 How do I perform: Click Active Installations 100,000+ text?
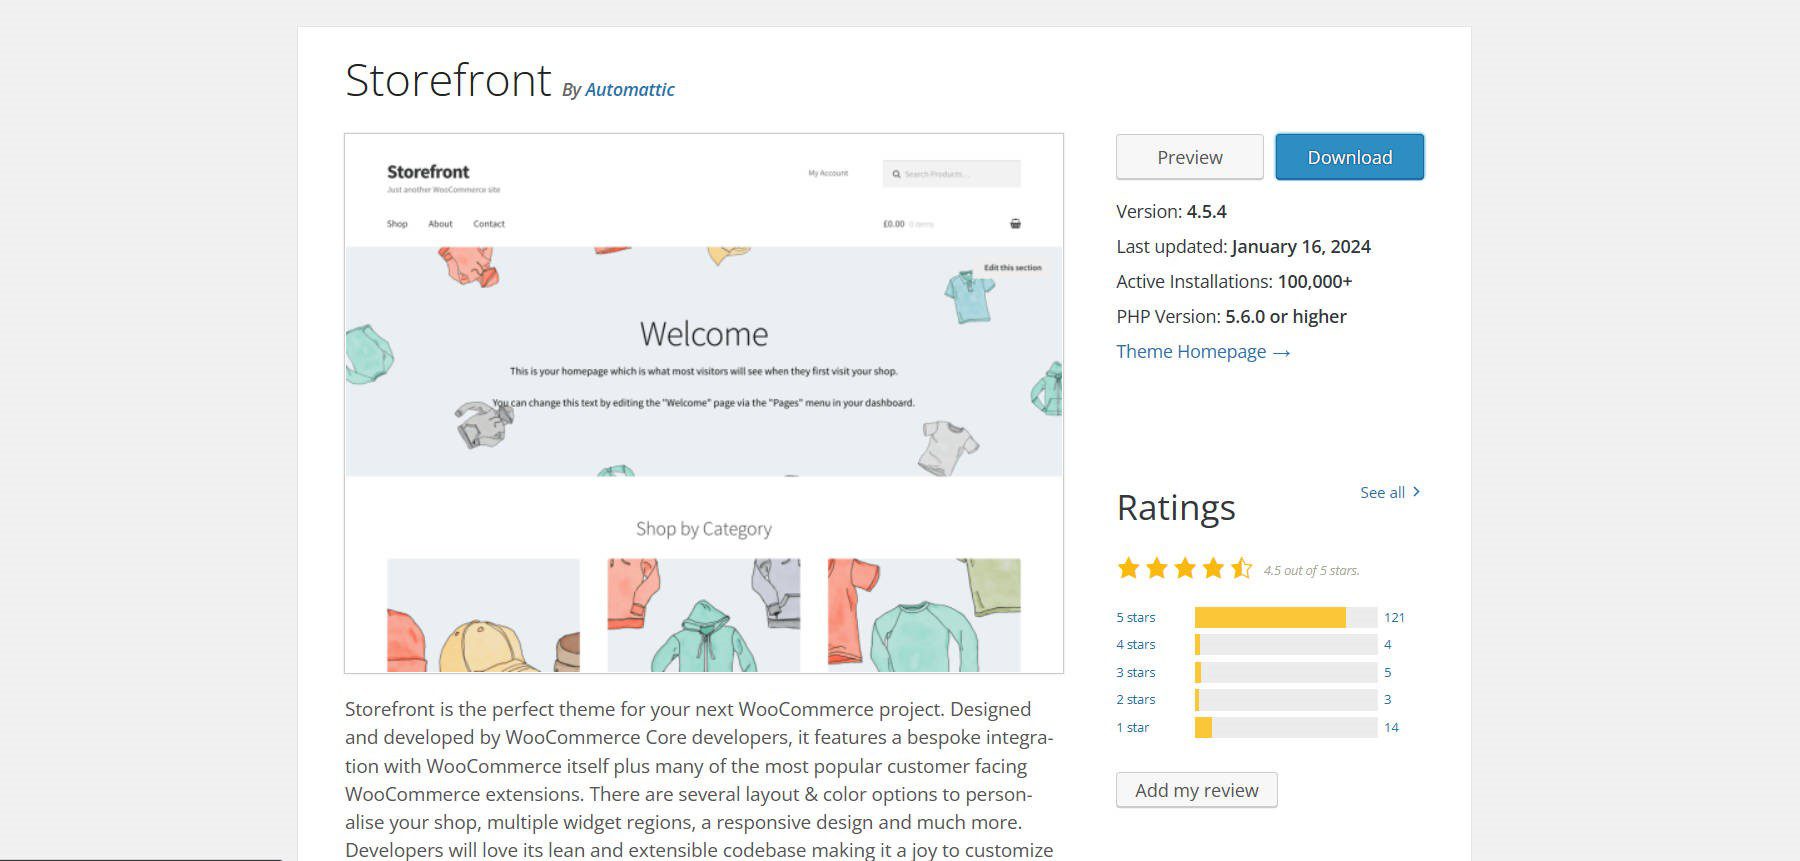1234,282
